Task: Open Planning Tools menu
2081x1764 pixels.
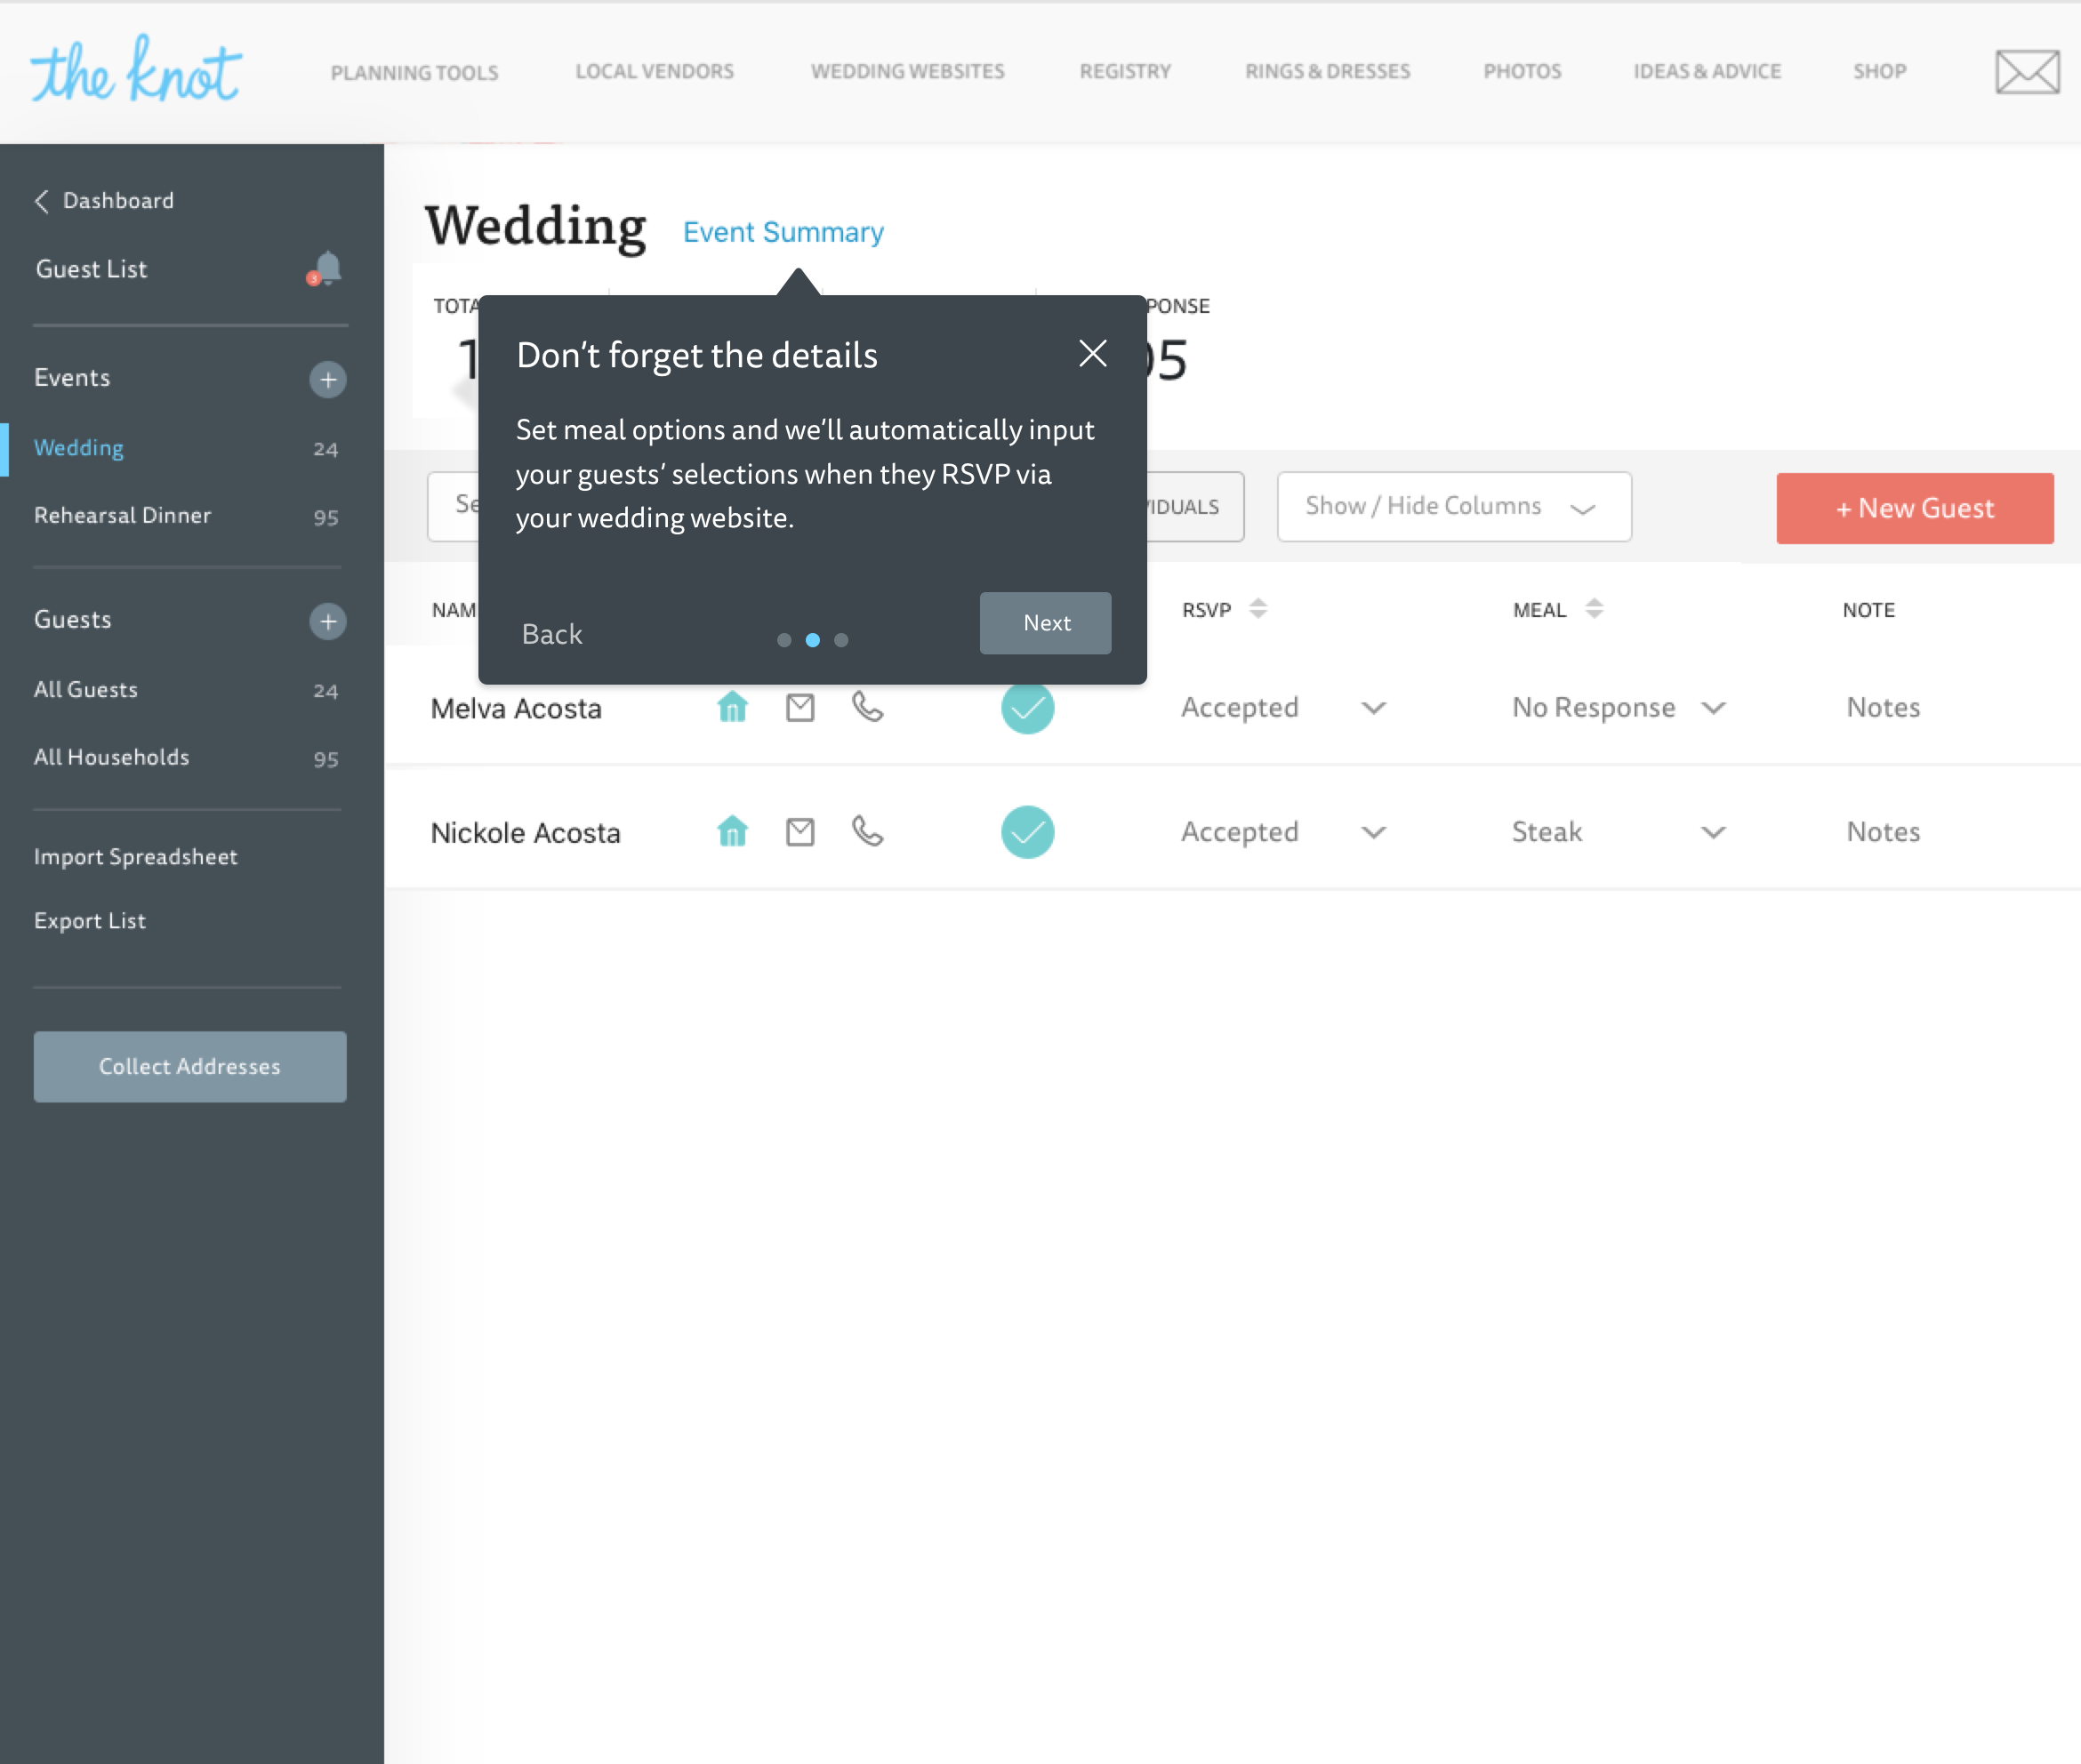Action: [414, 72]
